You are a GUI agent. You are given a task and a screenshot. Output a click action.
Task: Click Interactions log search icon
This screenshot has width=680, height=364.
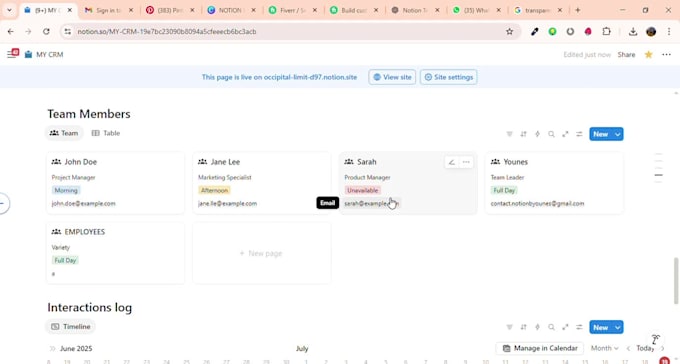click(x=551, y=327)
